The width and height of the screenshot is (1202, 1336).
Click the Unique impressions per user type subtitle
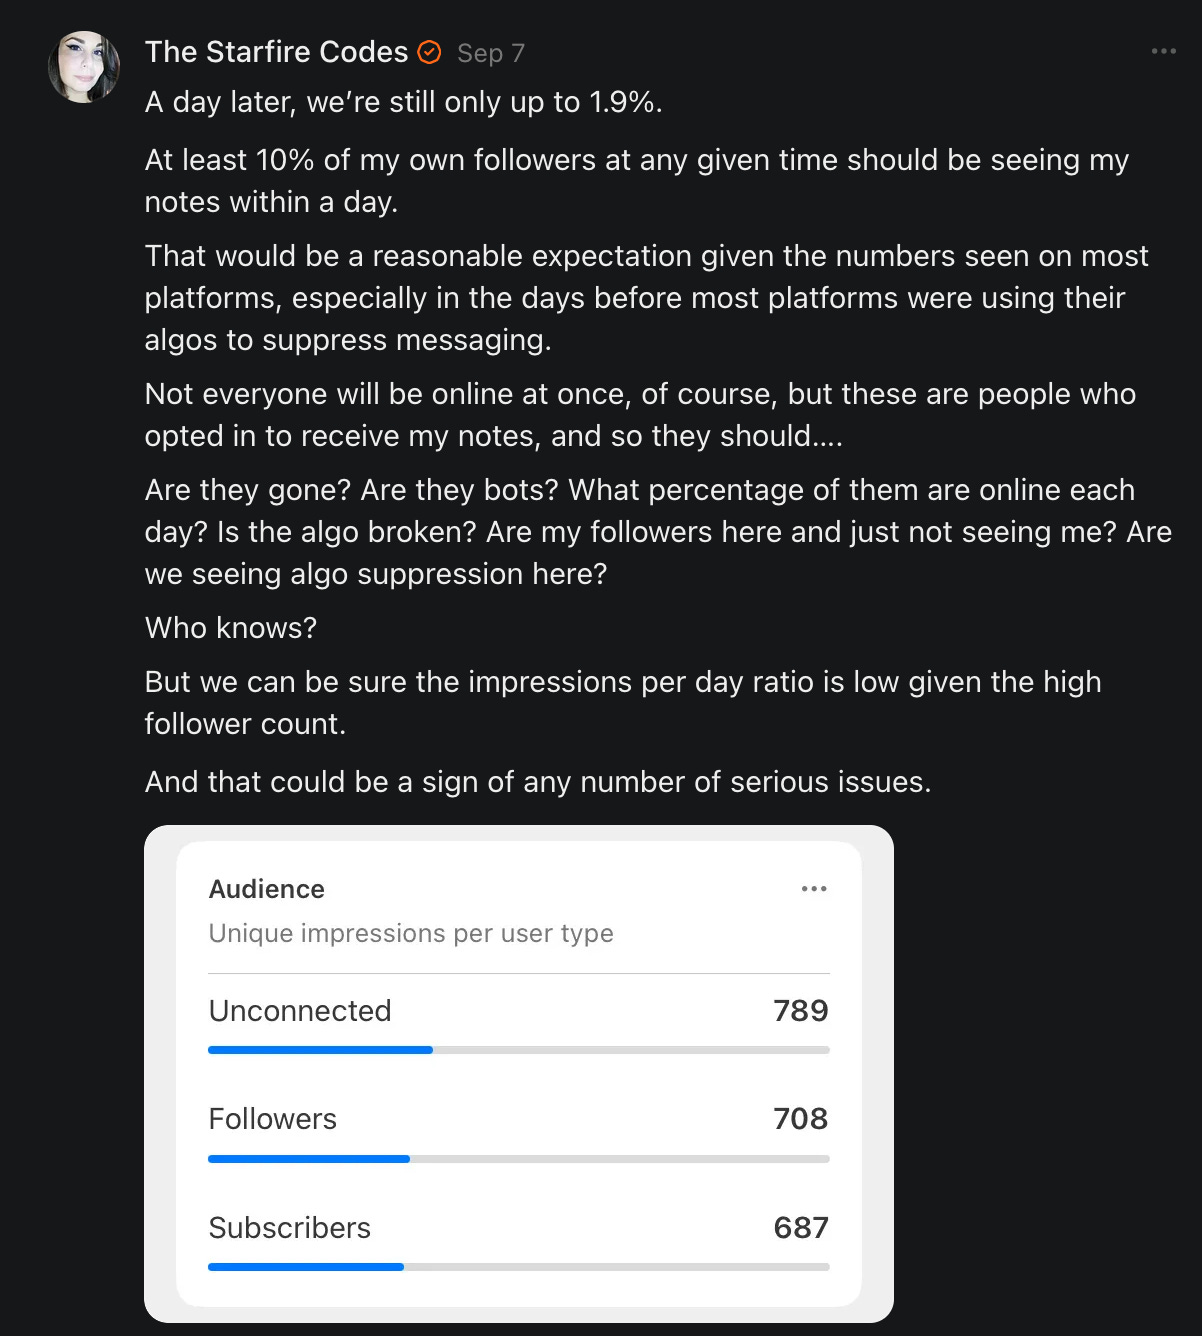click(x=411, y=933)
